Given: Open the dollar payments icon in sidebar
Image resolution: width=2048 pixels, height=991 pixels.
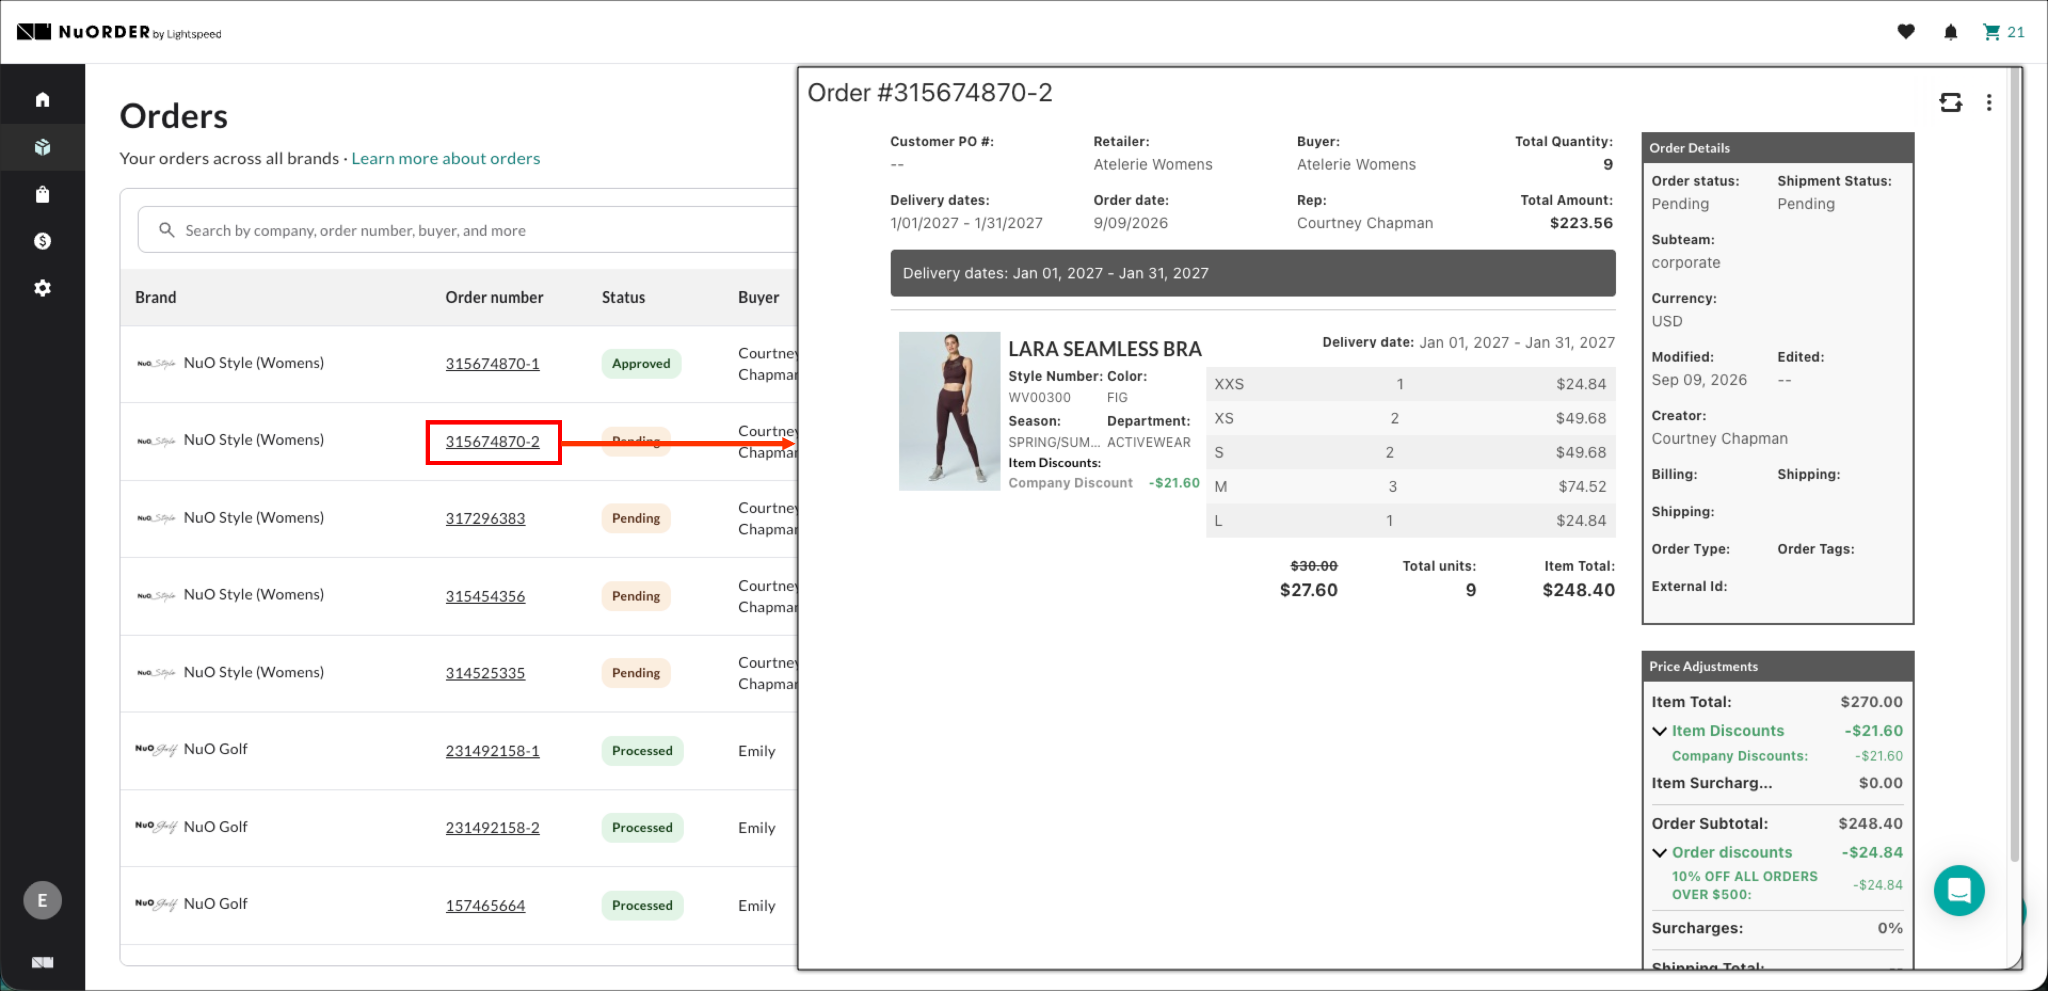Looking at the screenshot, I should pyautogui.click(x=42, y=241).
